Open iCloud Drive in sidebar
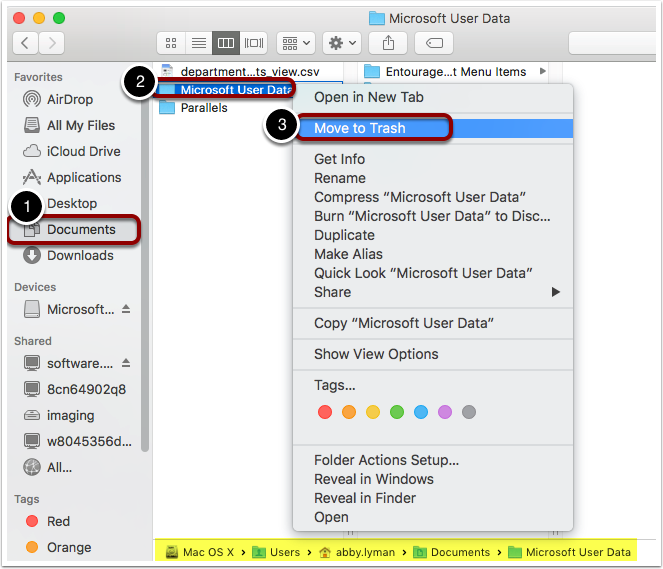663x569 pixels. (83, 151)
